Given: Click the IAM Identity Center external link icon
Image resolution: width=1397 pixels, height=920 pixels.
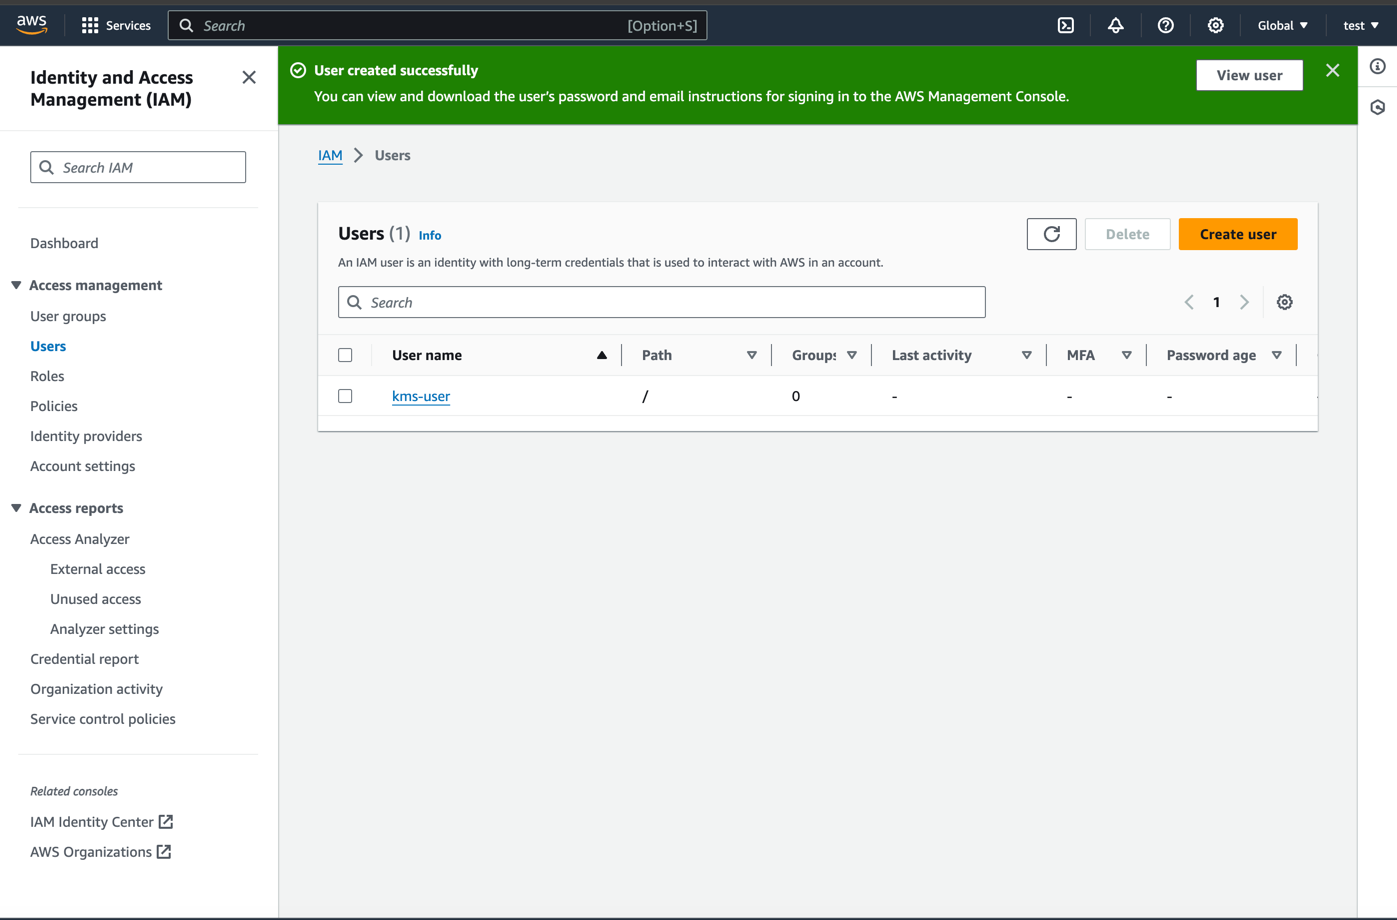Looking at the screenshot, I should (x=166, y=821).
